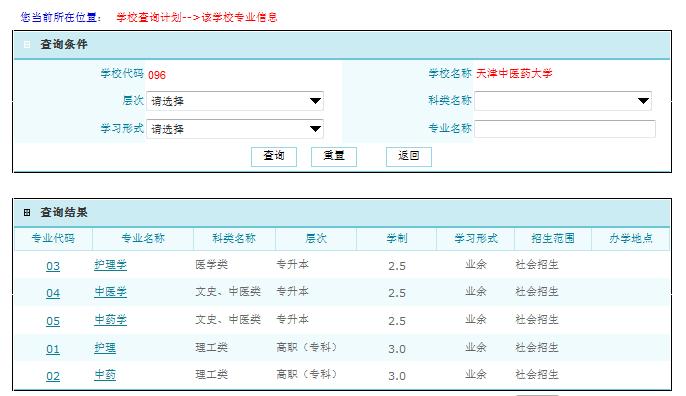Viewport: 686px width, 396px height.
Task: Open the 中药 major link
Action: point(105,375)
